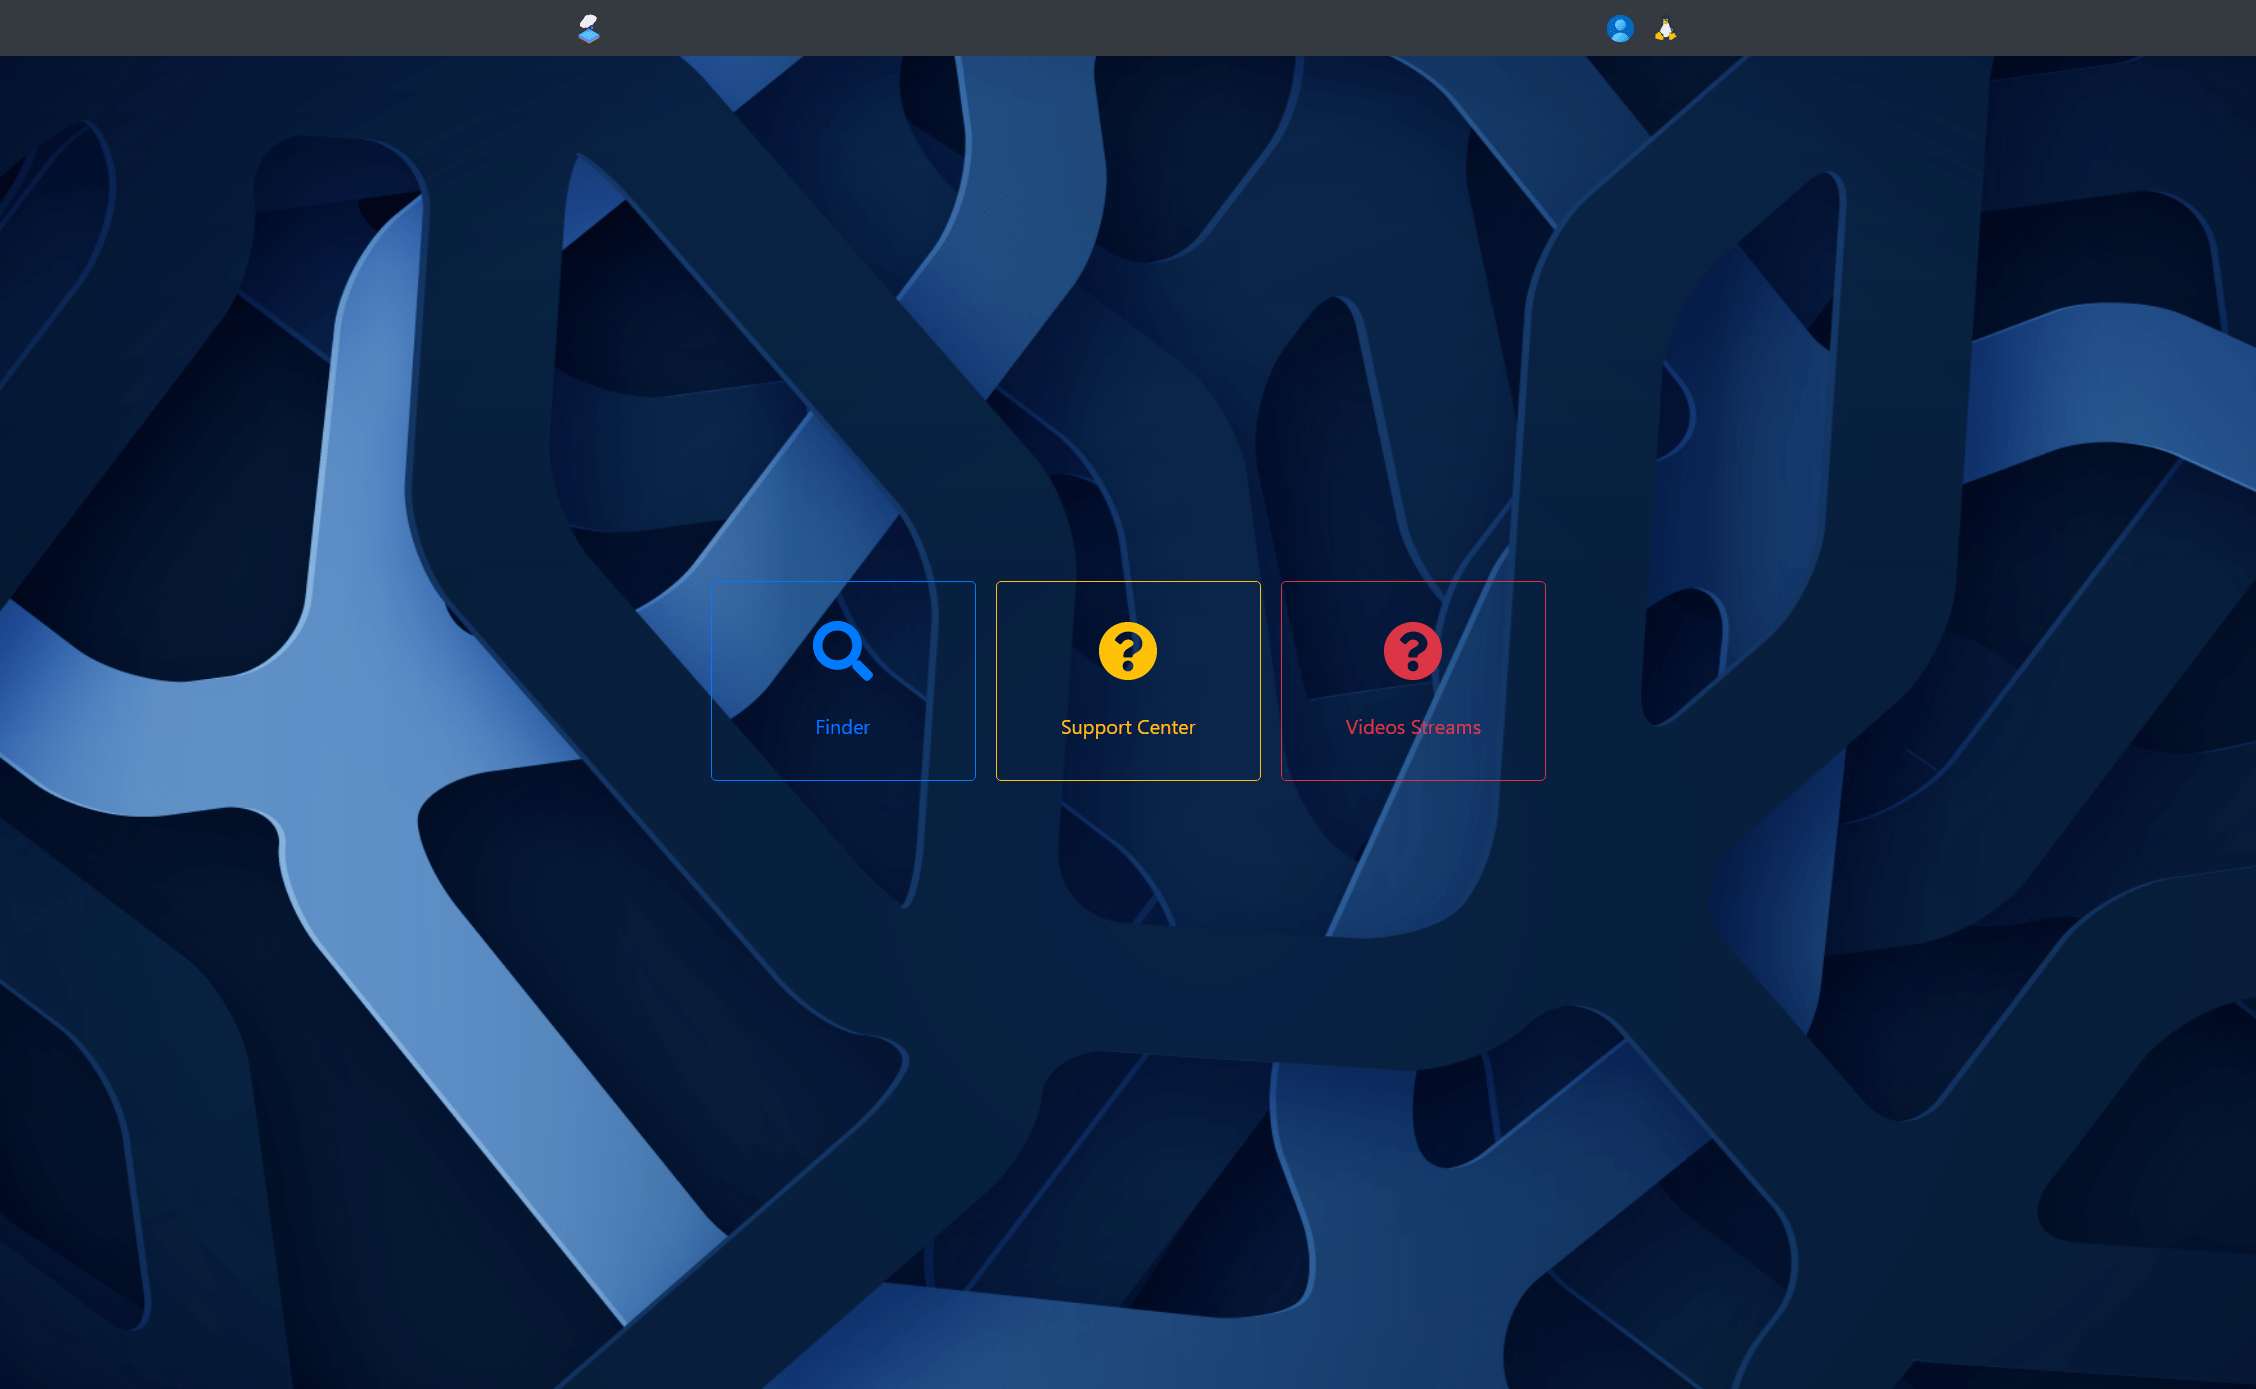Open the OS menu from Tux icon

coord(1665,29)
